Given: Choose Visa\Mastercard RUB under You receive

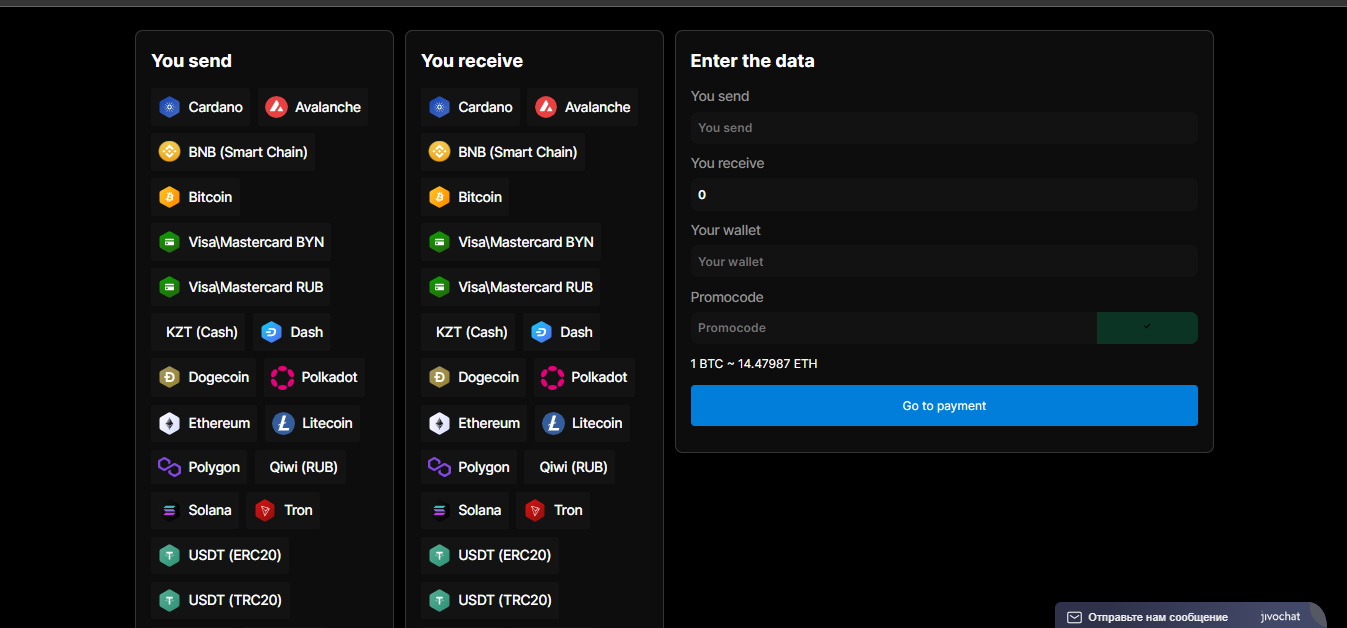Looking at the screenshot, I should pyautogui.click(x=510, y=287).
